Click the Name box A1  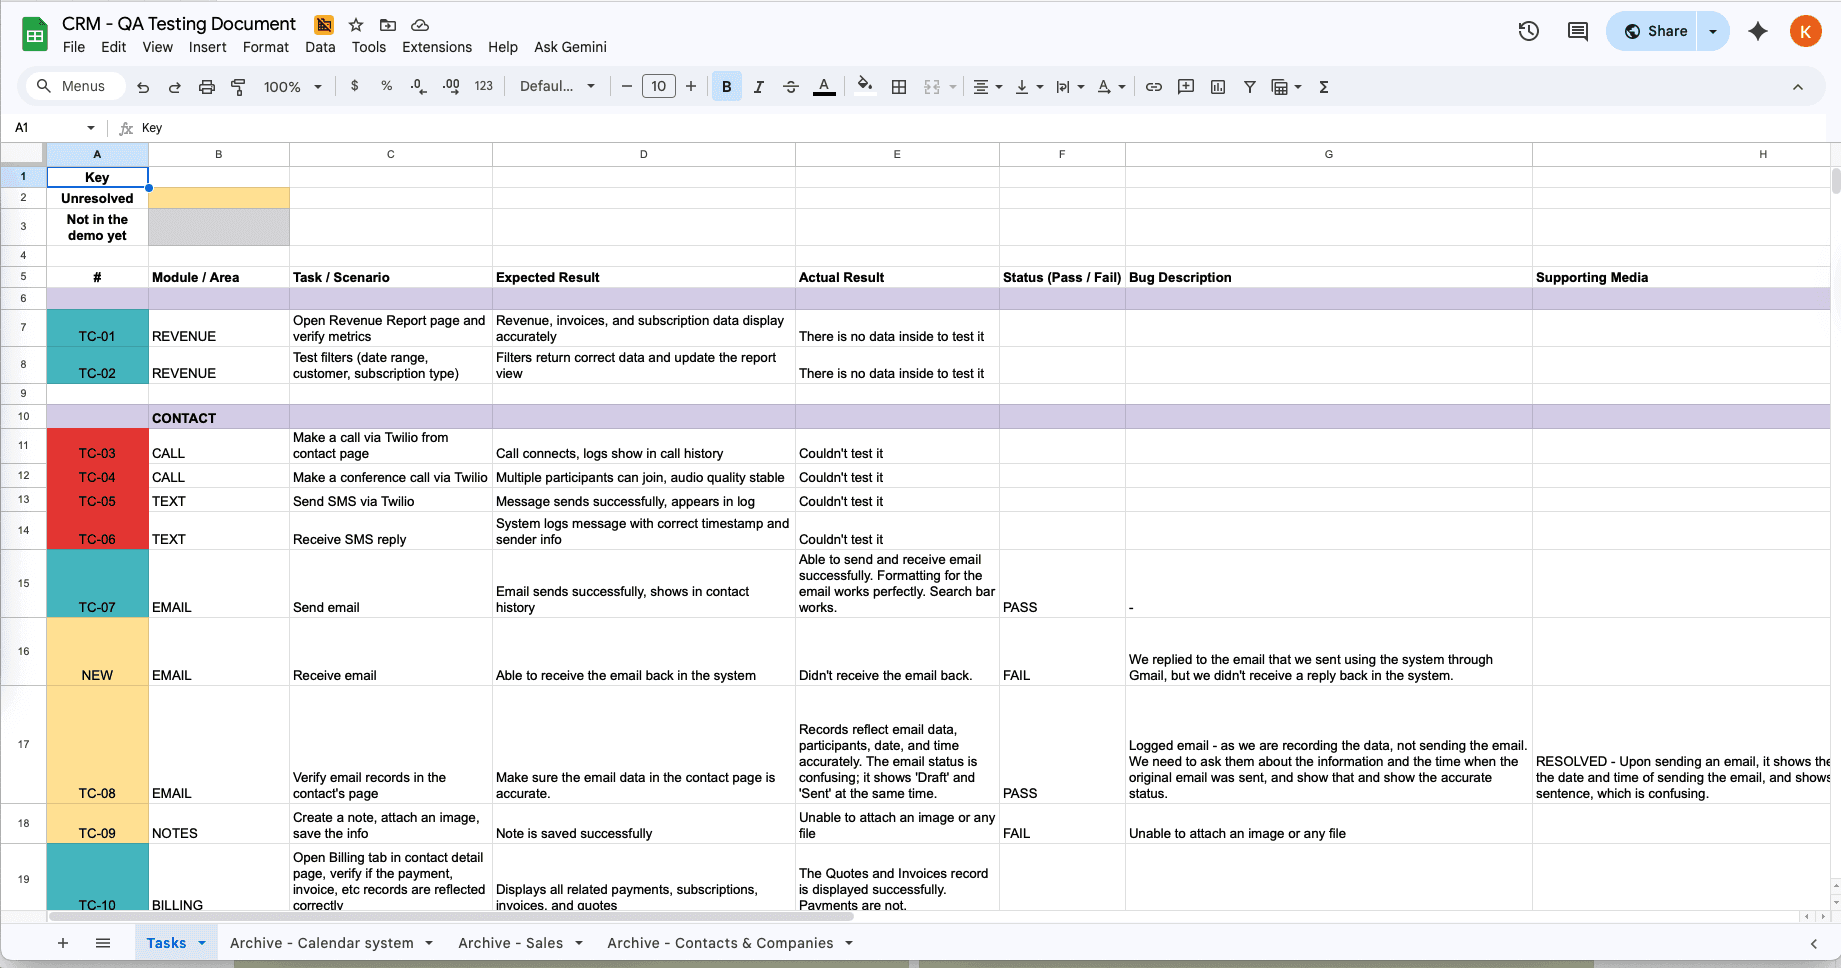coord(52,128)
